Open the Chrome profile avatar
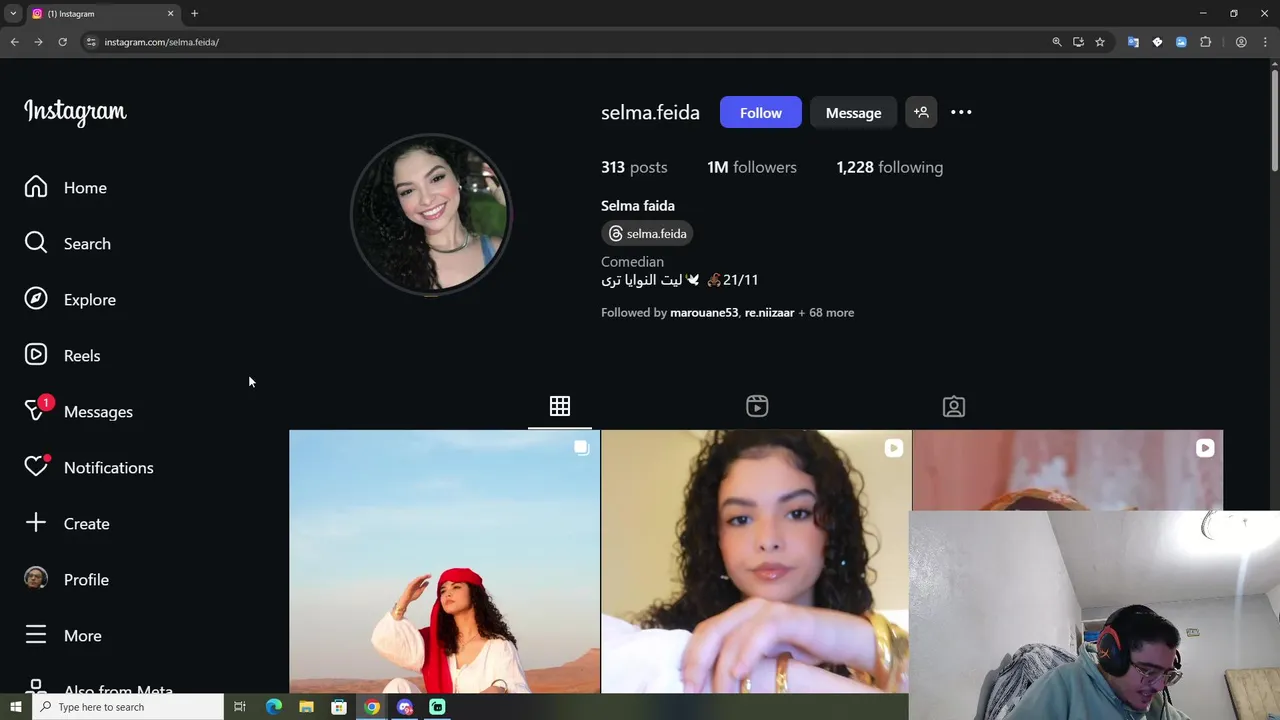This screenshot has height=720, width=1280. coord(1241,42)
